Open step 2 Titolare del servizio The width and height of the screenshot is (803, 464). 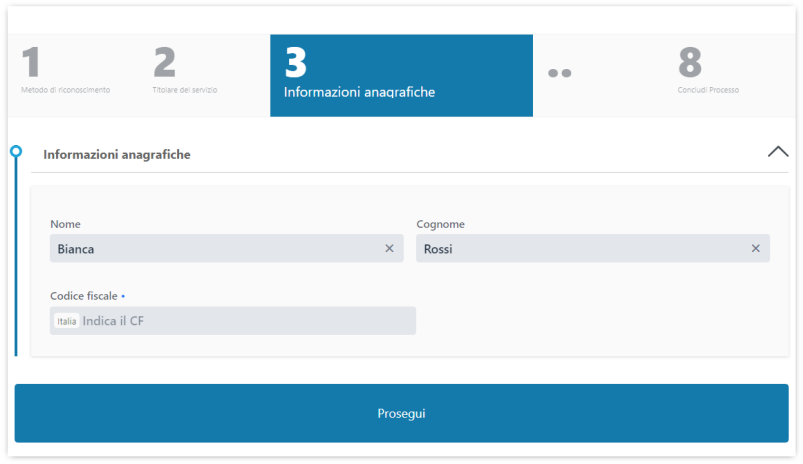[x=185, y=89]
